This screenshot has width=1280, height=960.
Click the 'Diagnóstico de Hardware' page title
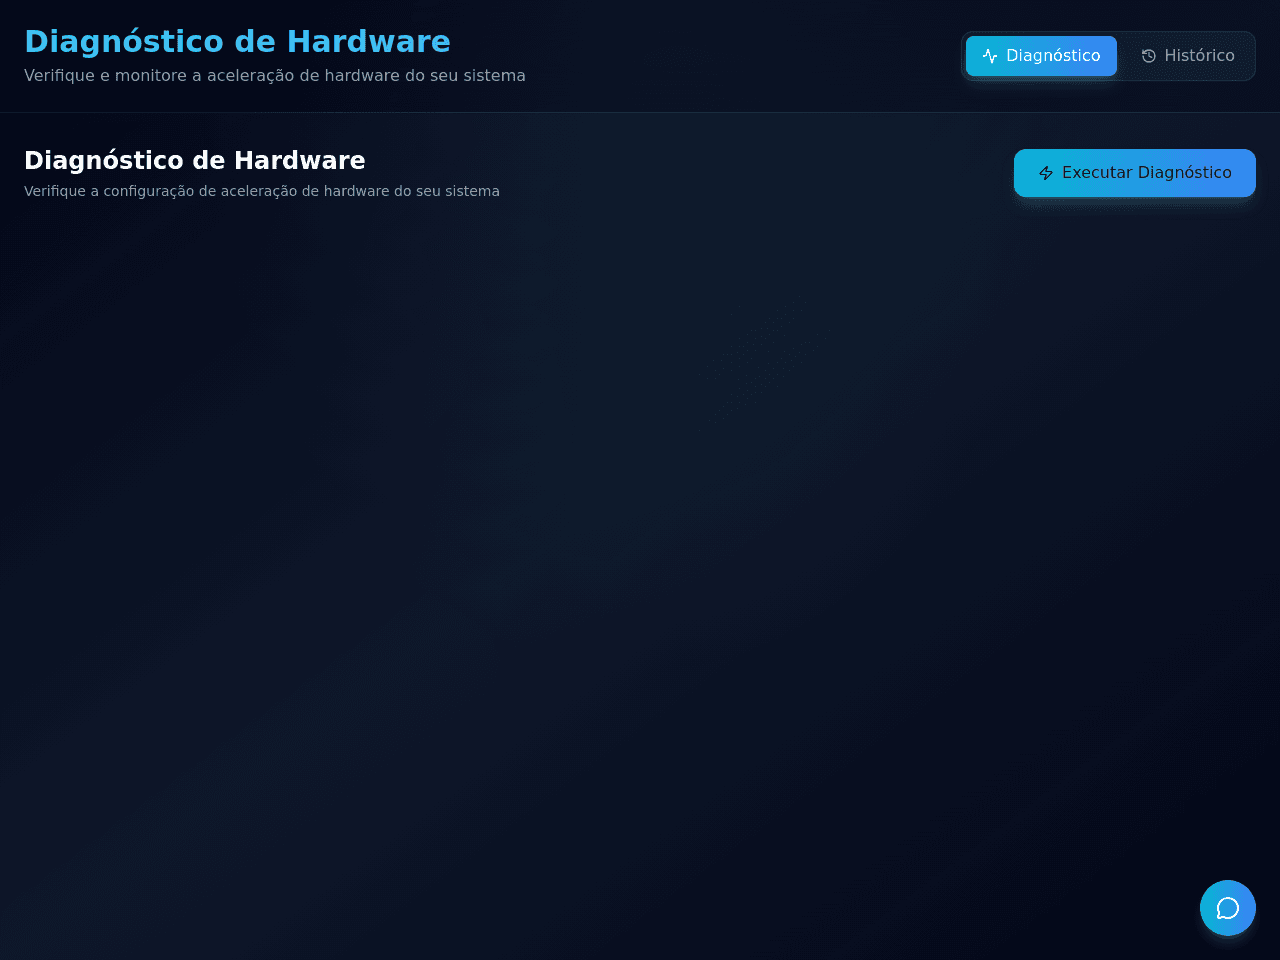point(237,42)
